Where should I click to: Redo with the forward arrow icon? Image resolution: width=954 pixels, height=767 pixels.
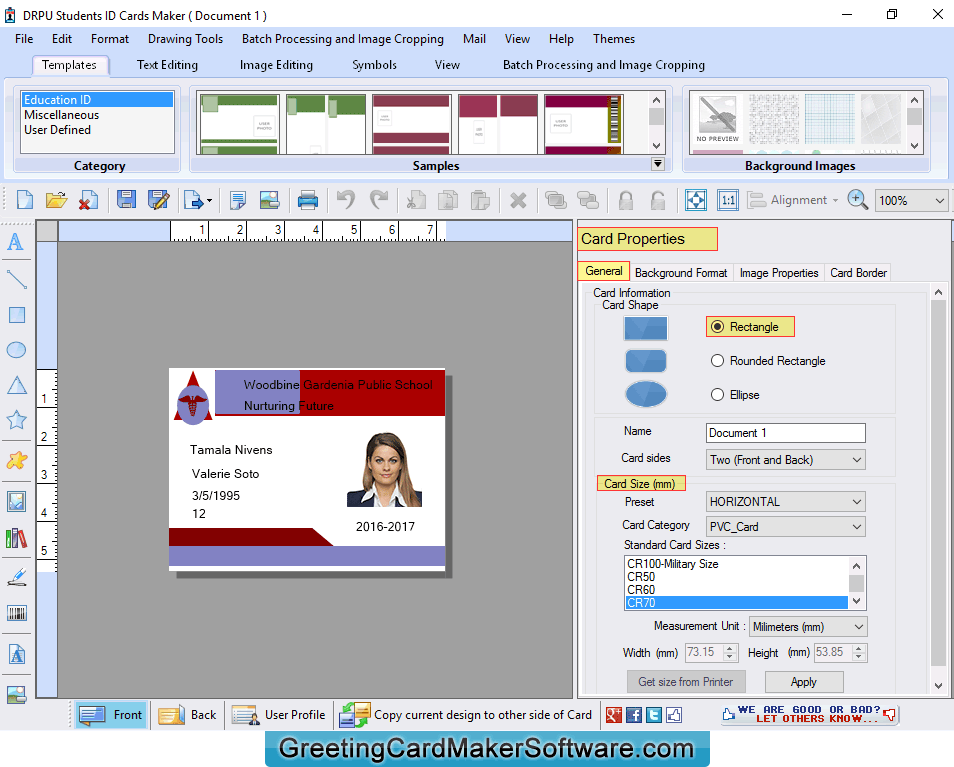click(379, 200)
